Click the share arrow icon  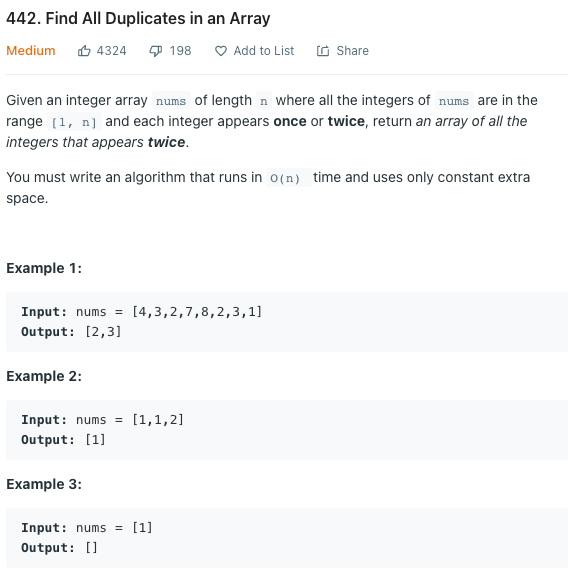[323, 51]
